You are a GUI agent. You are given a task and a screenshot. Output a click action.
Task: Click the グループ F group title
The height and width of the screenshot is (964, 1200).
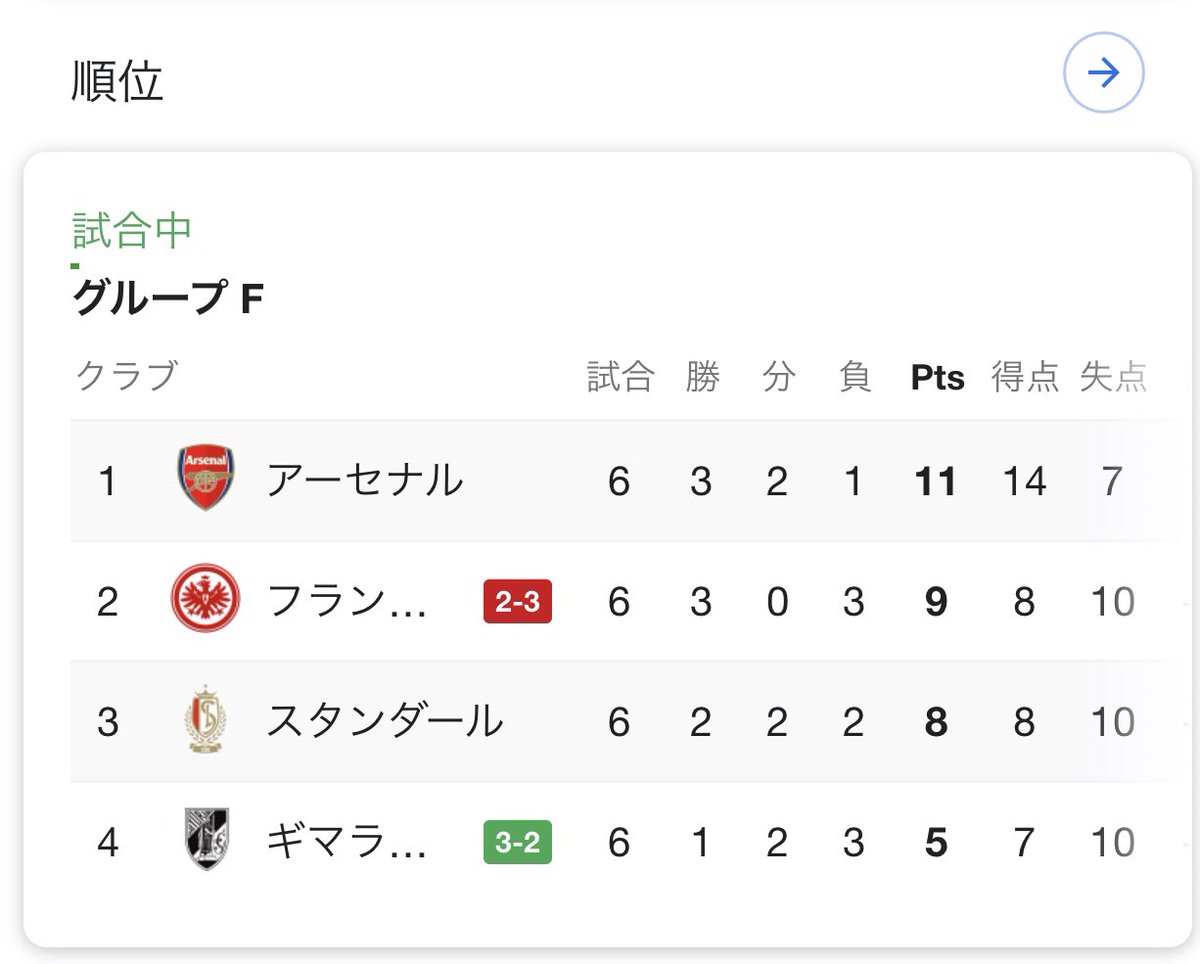coord(168,298)
